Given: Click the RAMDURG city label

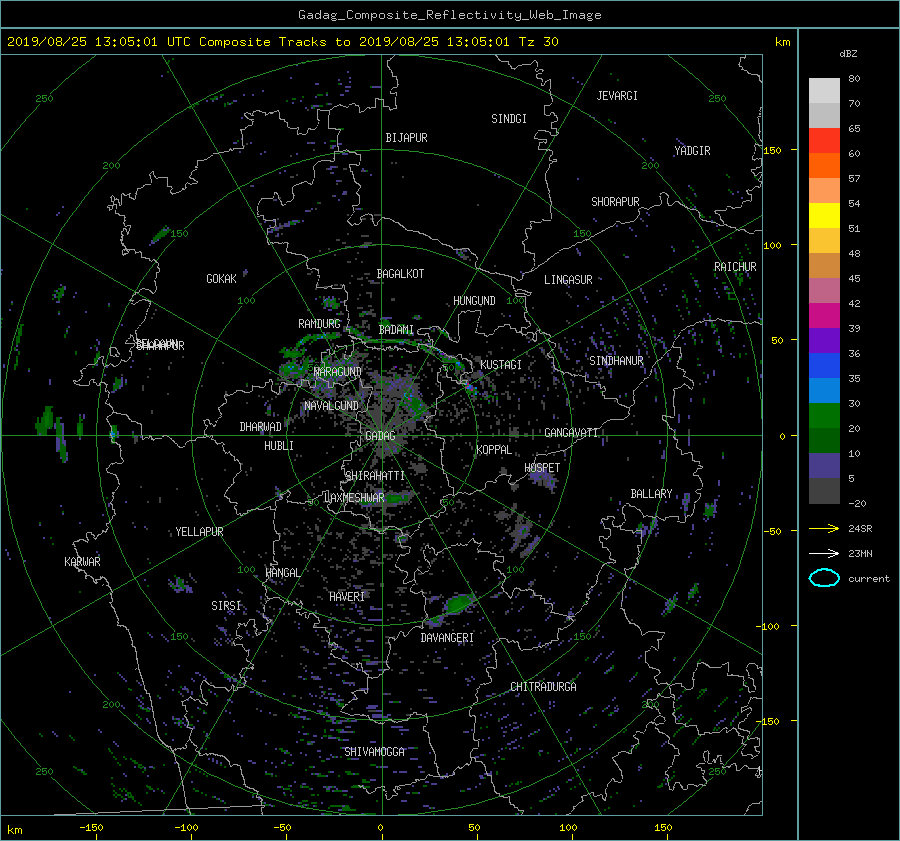Looking at the screenshot, I should click(x=319, y=324).
